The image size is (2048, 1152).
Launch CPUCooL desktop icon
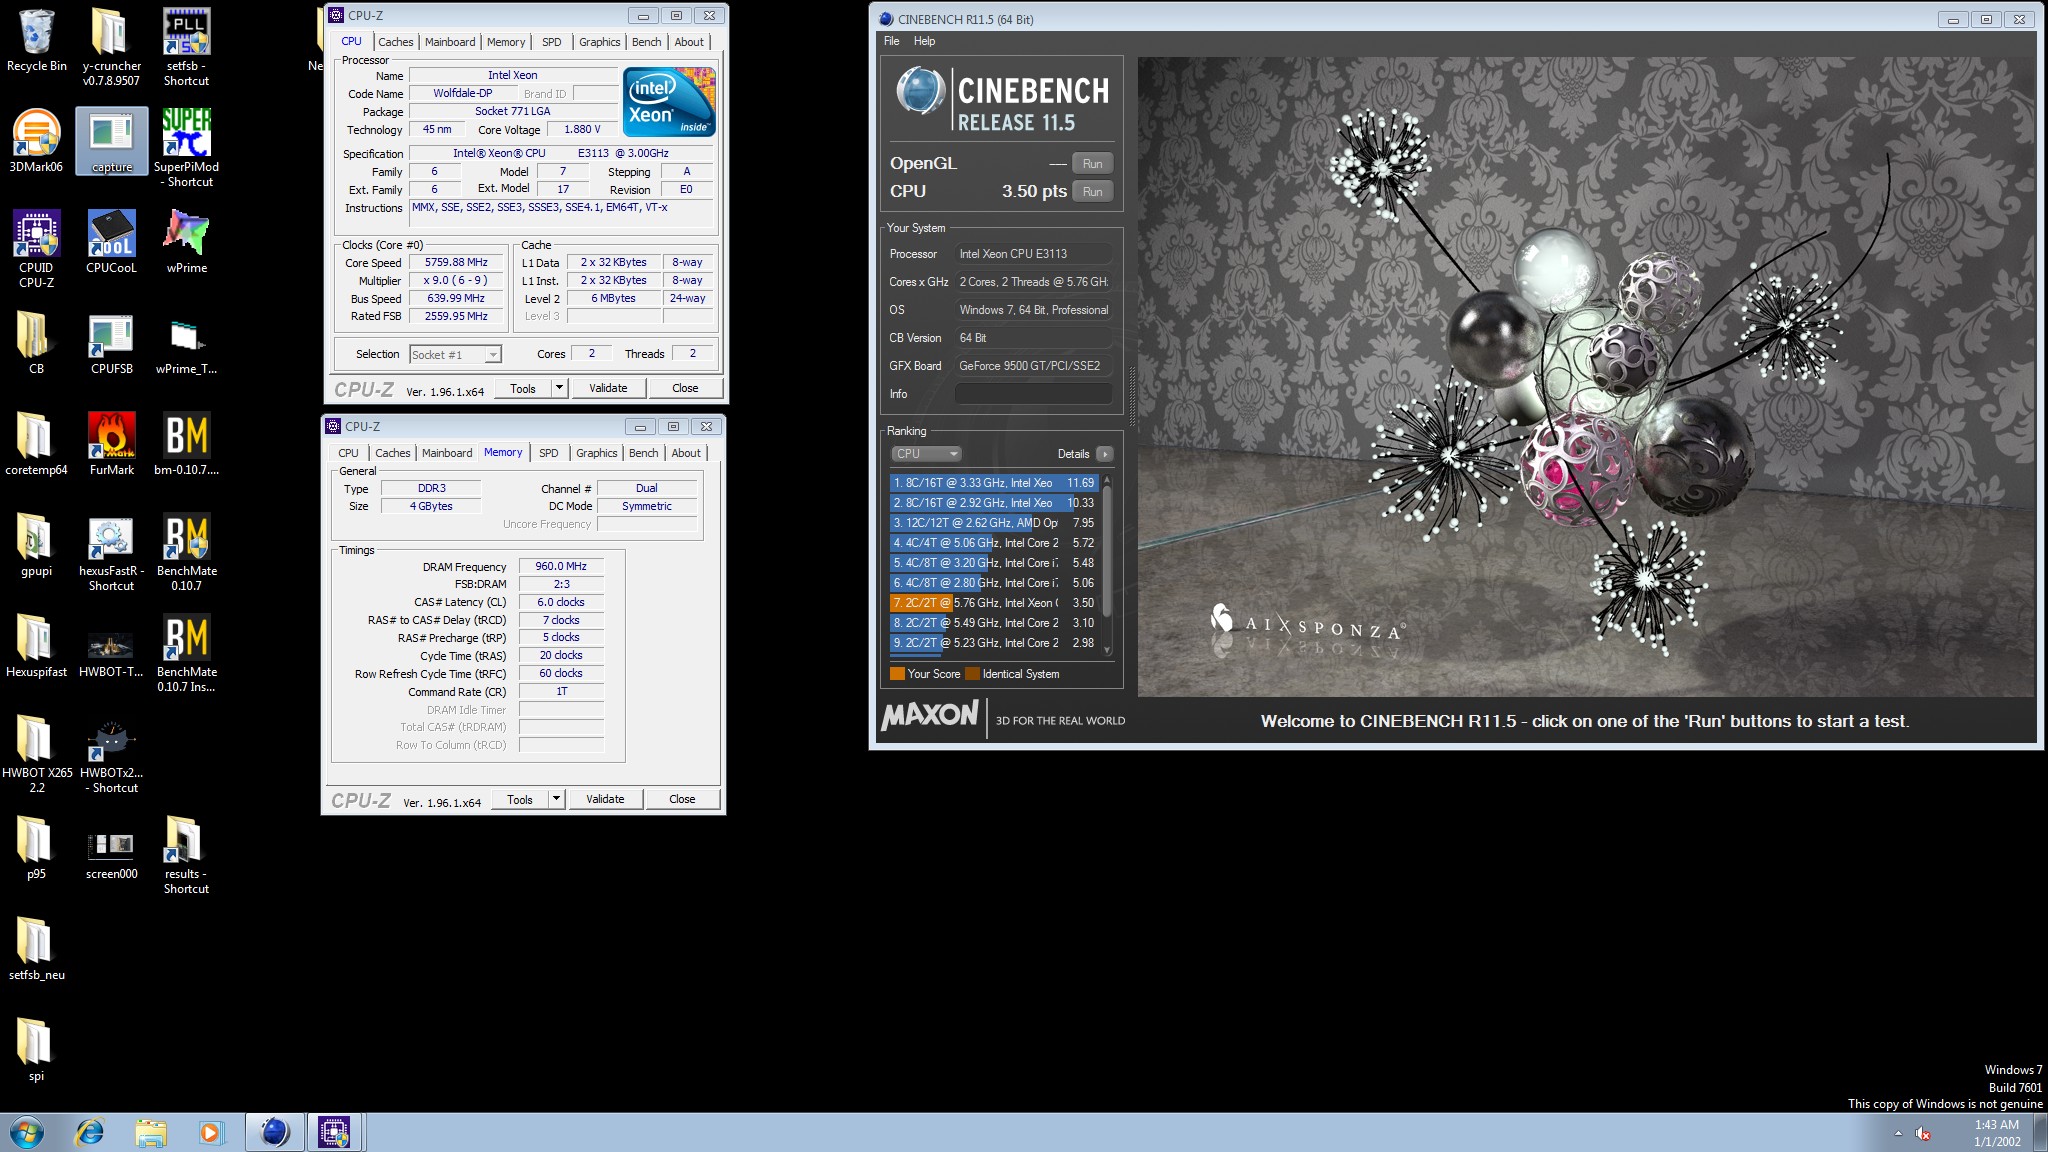111,241
